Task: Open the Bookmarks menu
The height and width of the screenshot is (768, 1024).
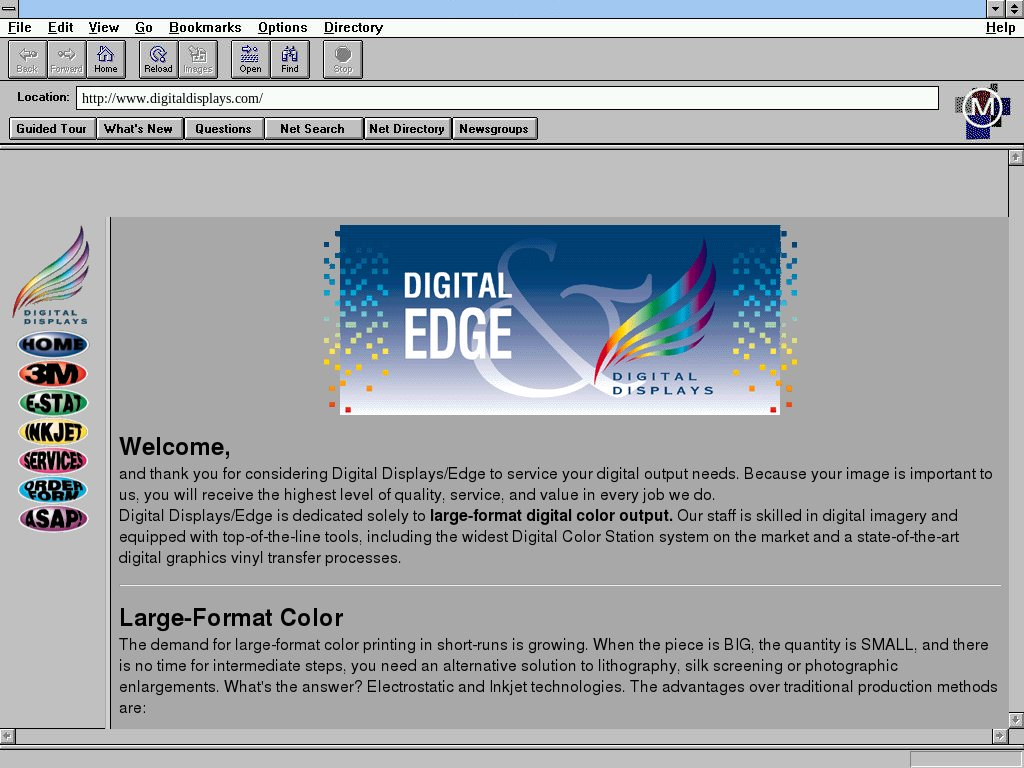Action: [x=205, y=28]
